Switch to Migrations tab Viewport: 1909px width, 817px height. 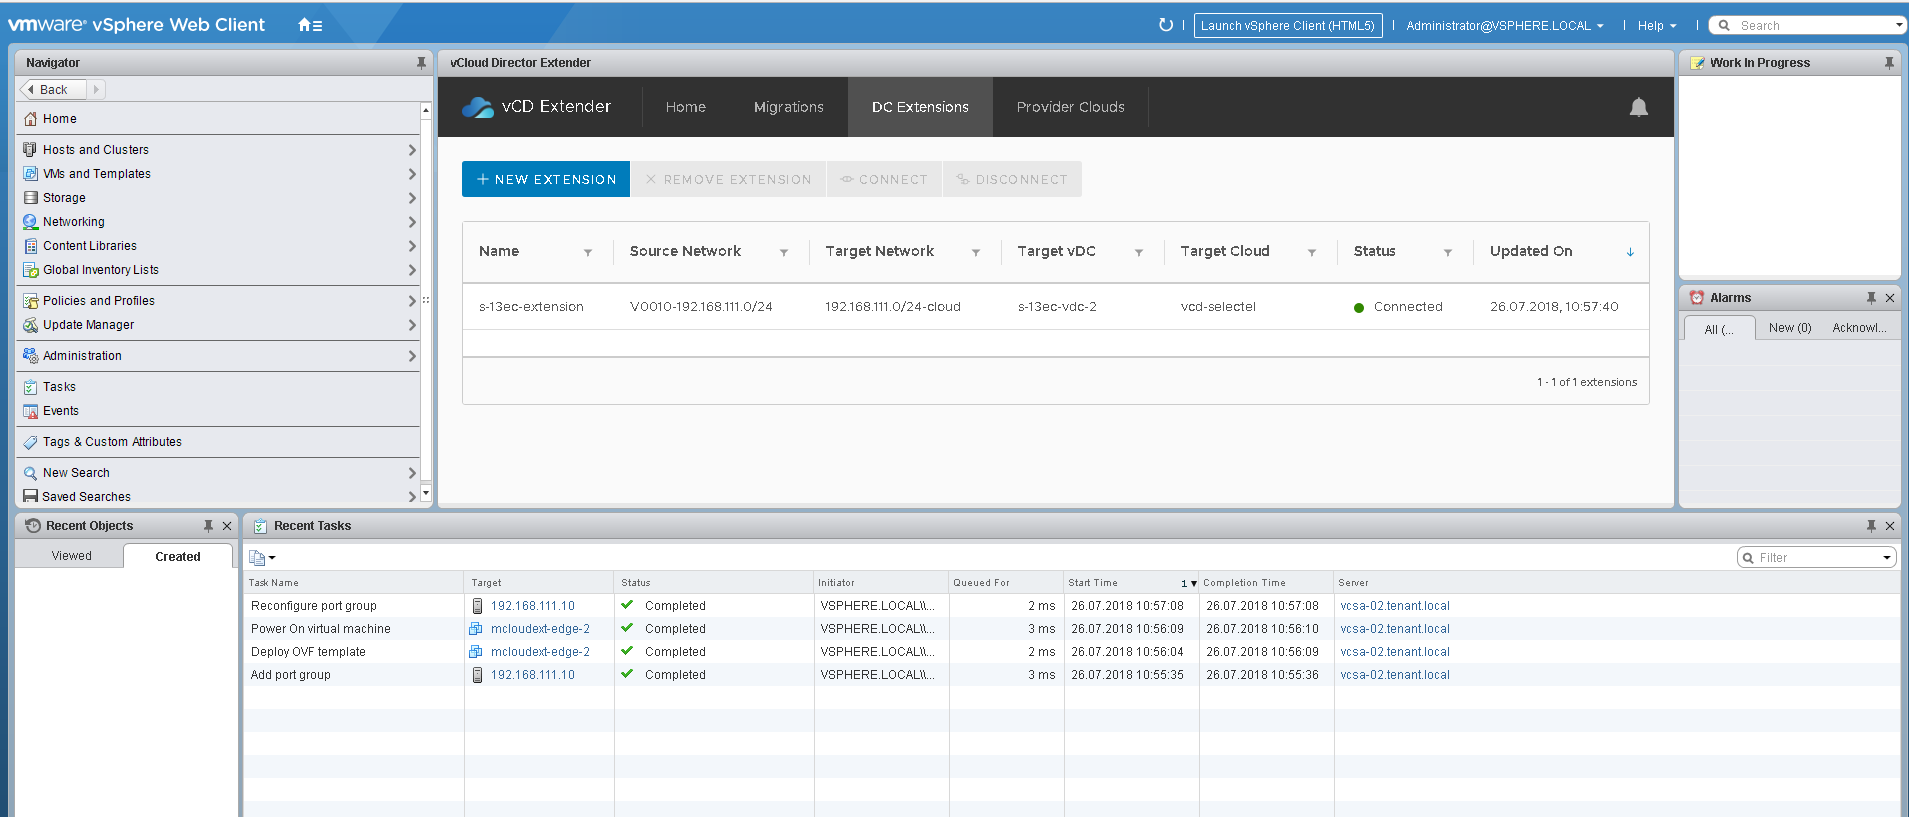[789, 107]
